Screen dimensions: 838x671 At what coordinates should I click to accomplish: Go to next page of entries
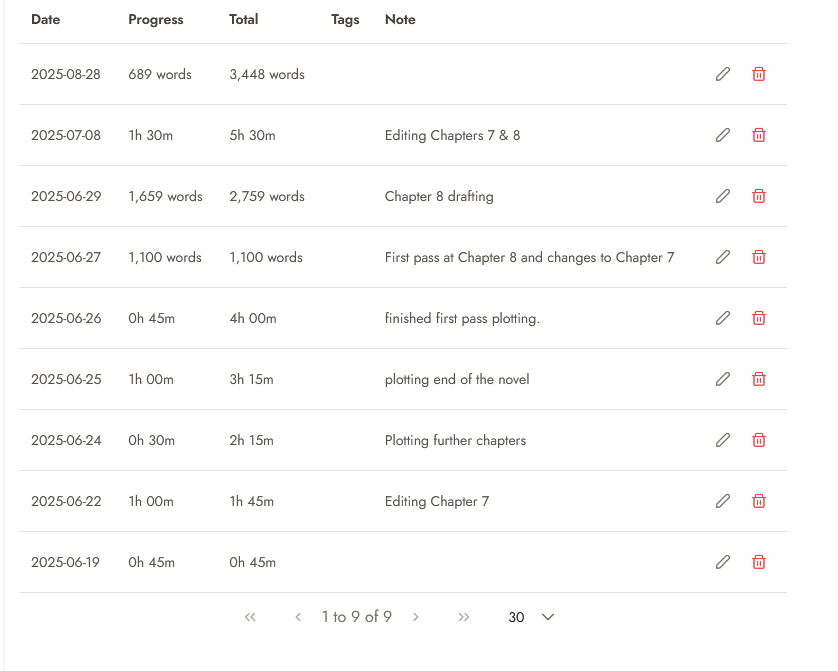(x=416, y=617)
